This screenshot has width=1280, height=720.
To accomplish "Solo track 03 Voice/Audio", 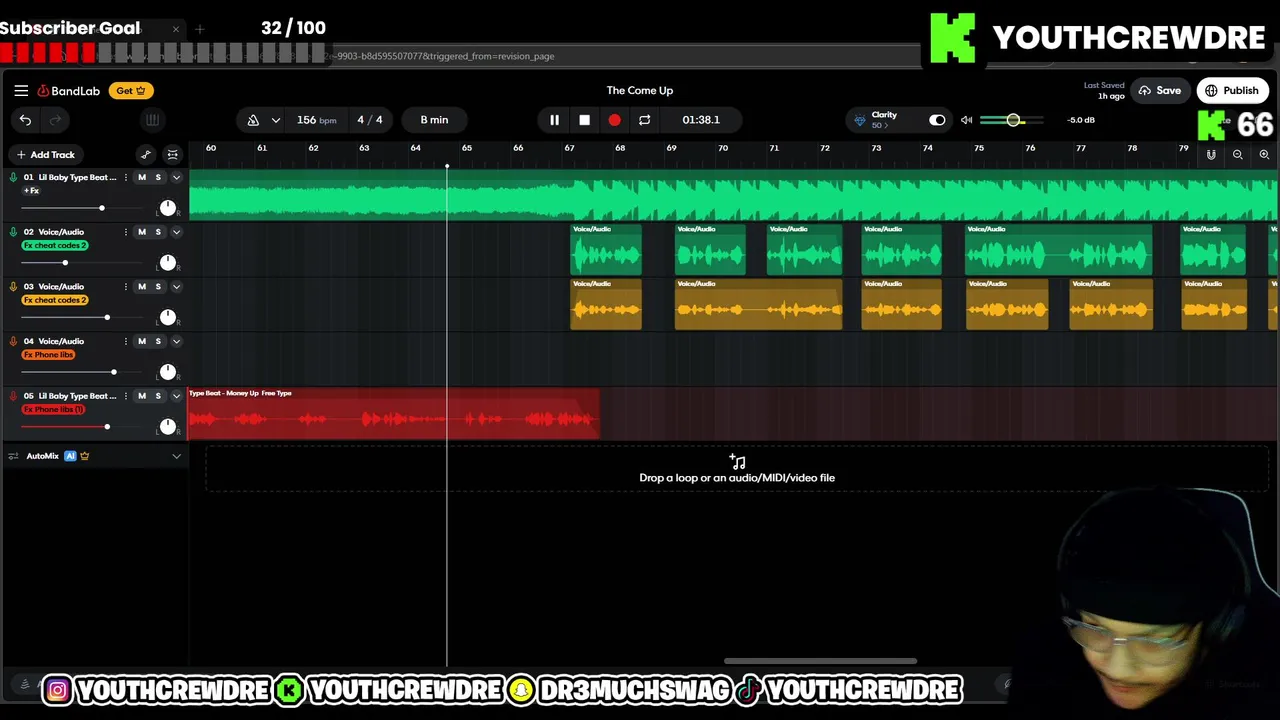I will [x=158, y=286].
